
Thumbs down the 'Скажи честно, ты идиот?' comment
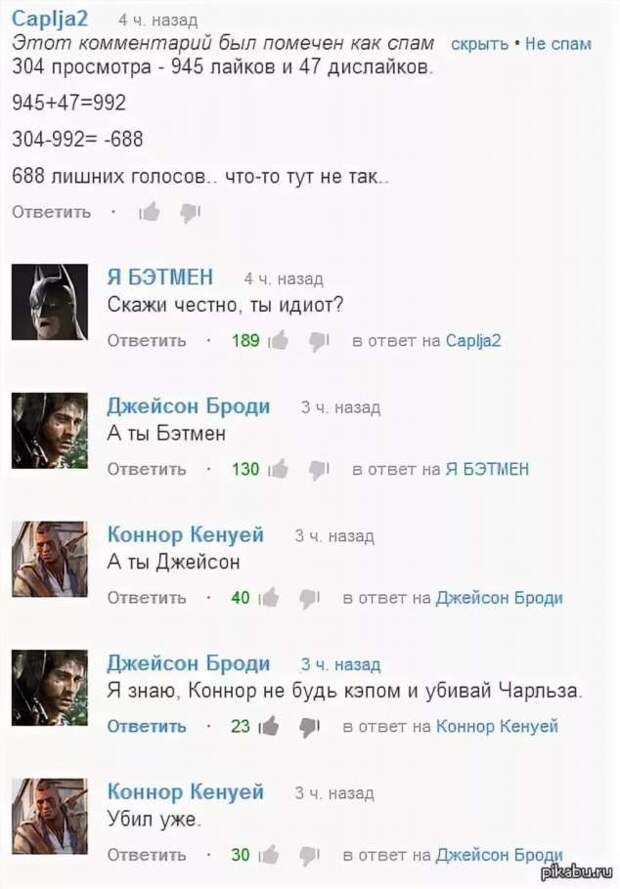(319, 341)
